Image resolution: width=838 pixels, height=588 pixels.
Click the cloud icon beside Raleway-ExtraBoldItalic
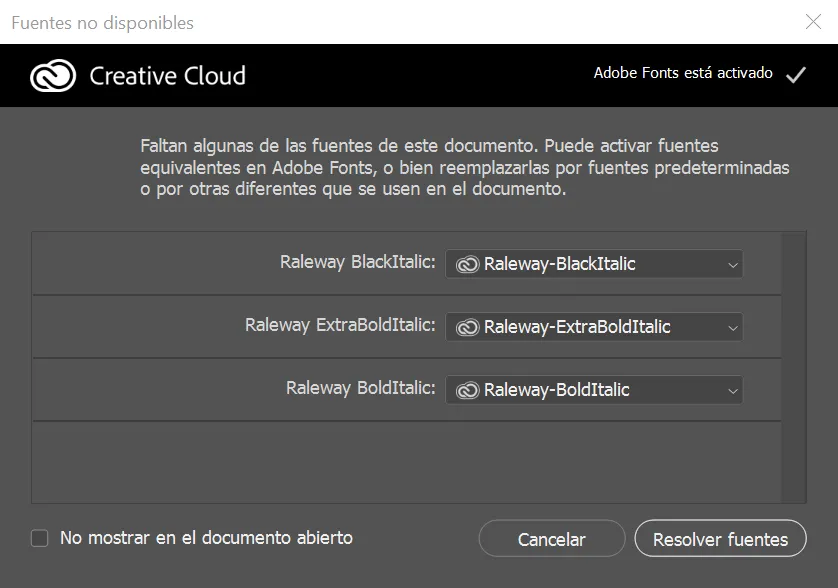467,327
